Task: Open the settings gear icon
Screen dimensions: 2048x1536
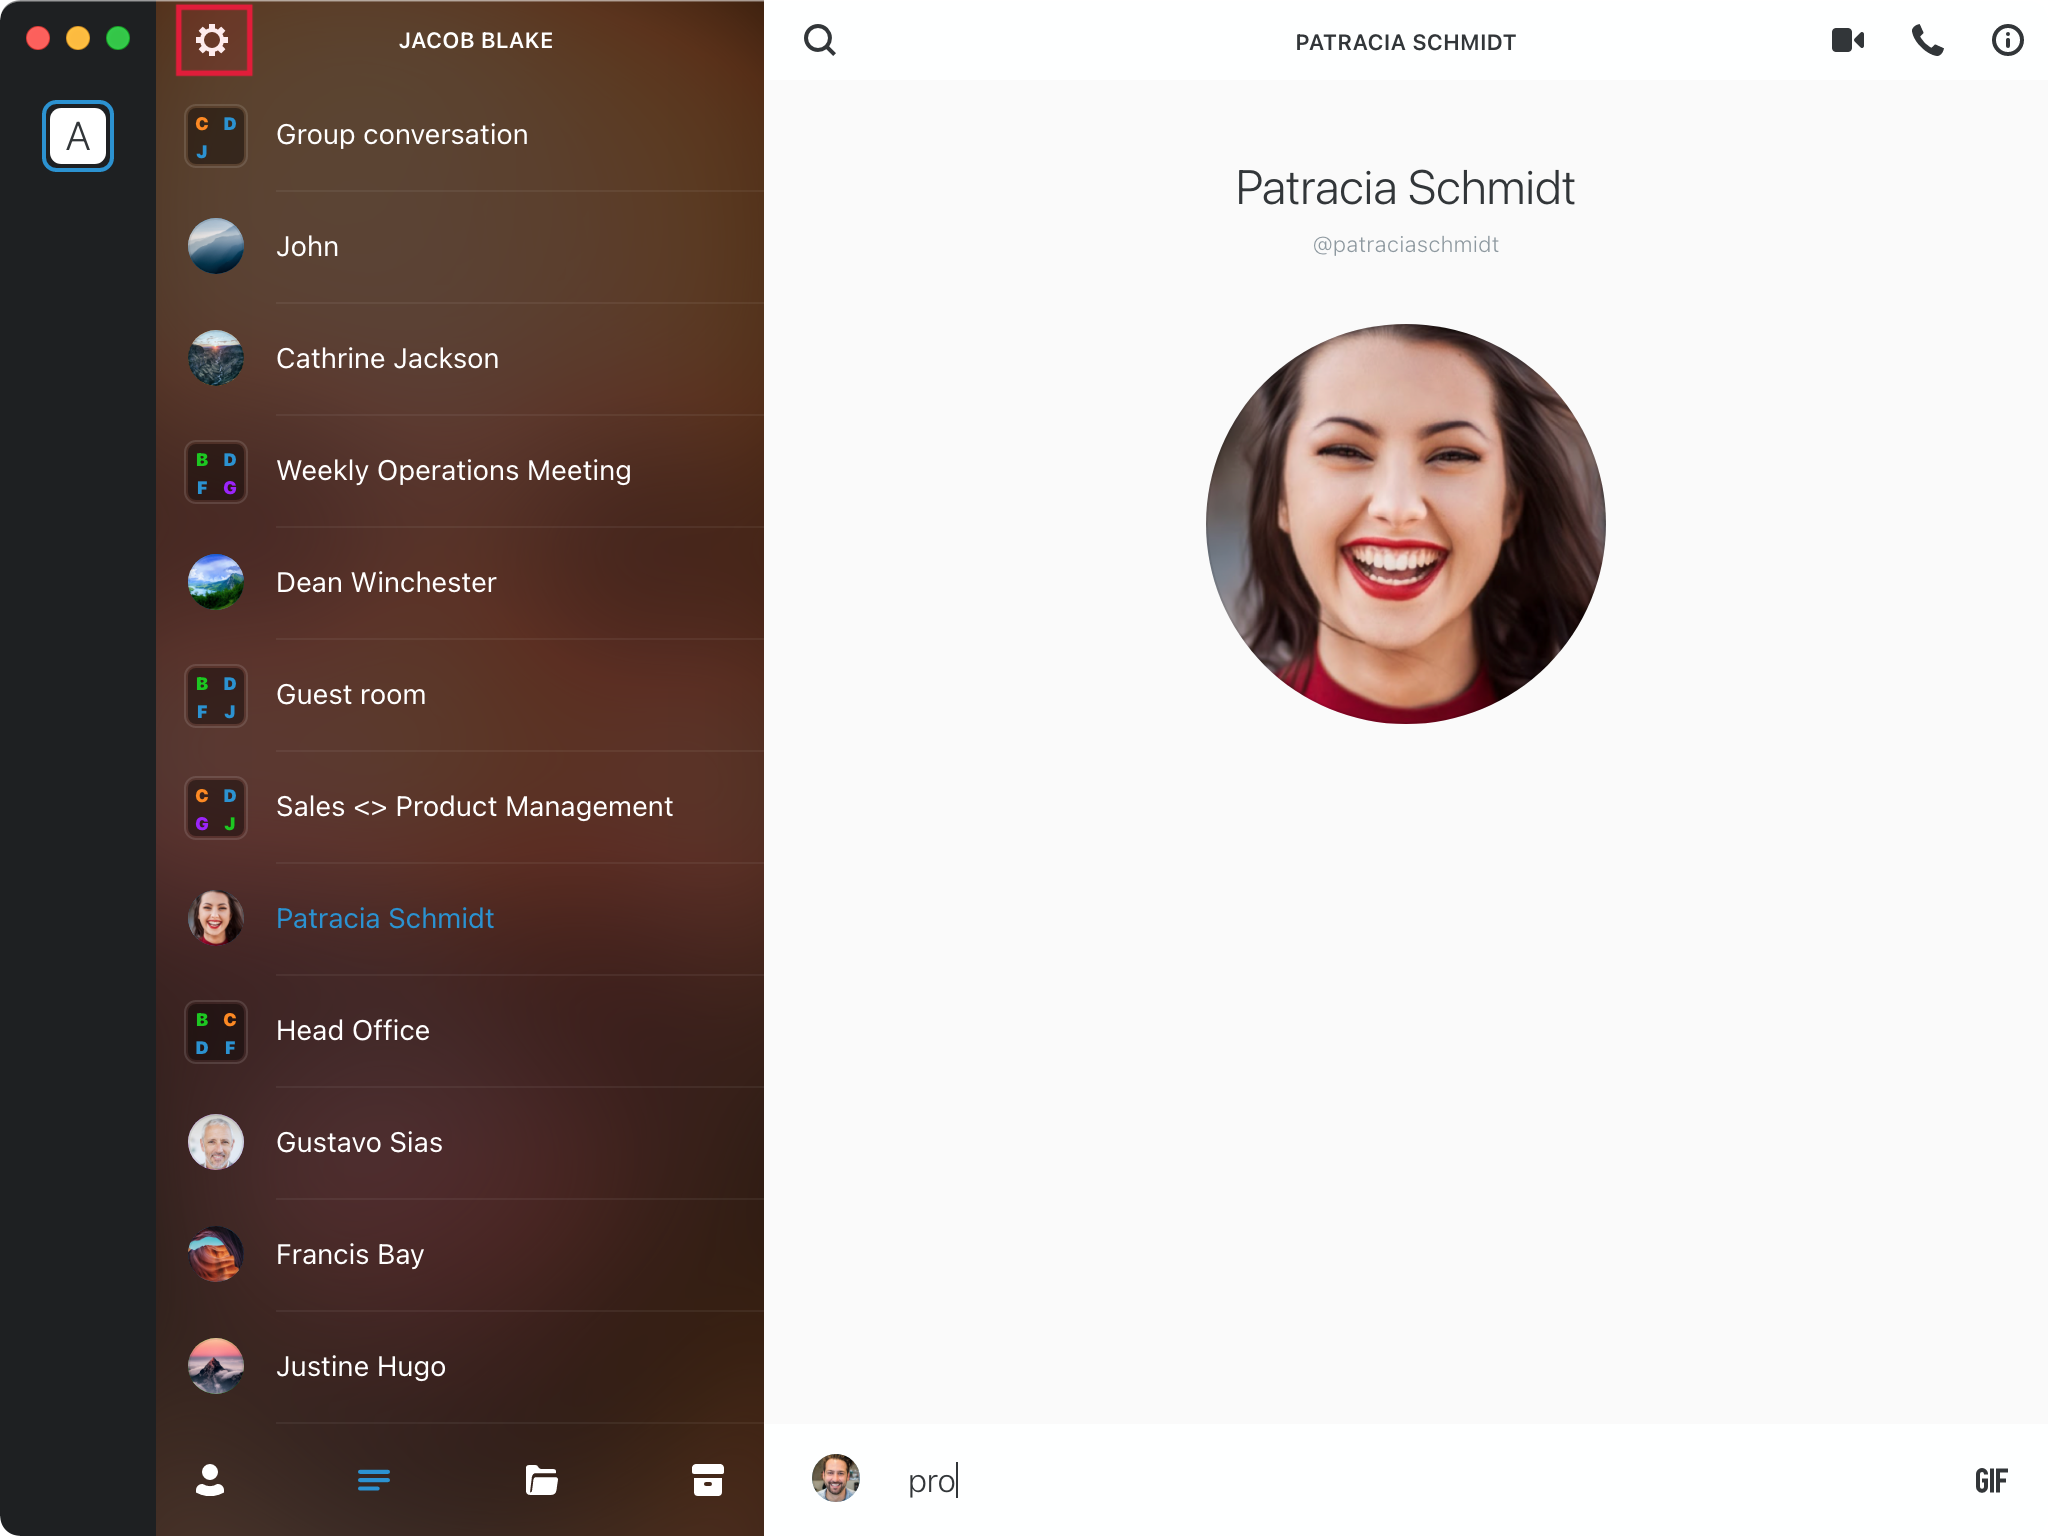Action: [212, 40]
